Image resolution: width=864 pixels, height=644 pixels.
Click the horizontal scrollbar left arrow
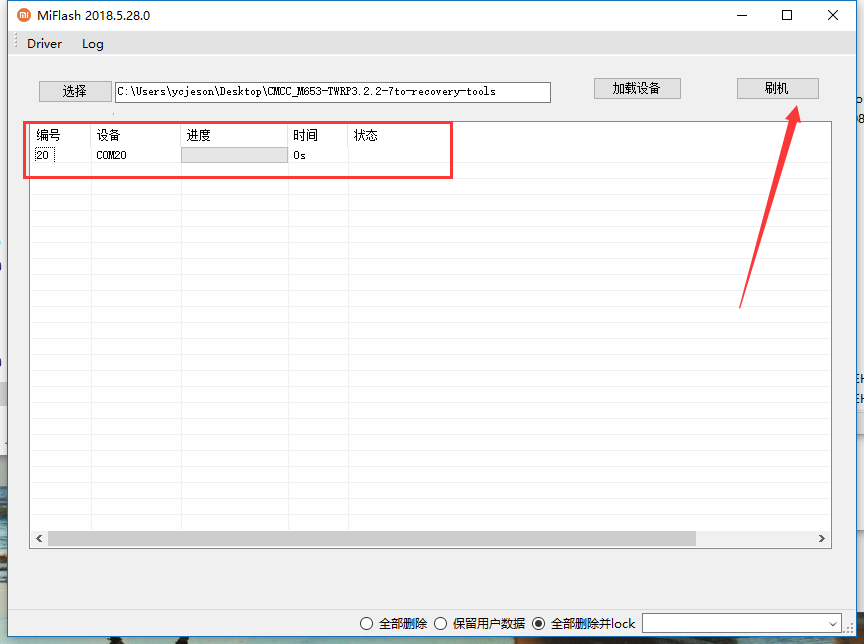39,538
